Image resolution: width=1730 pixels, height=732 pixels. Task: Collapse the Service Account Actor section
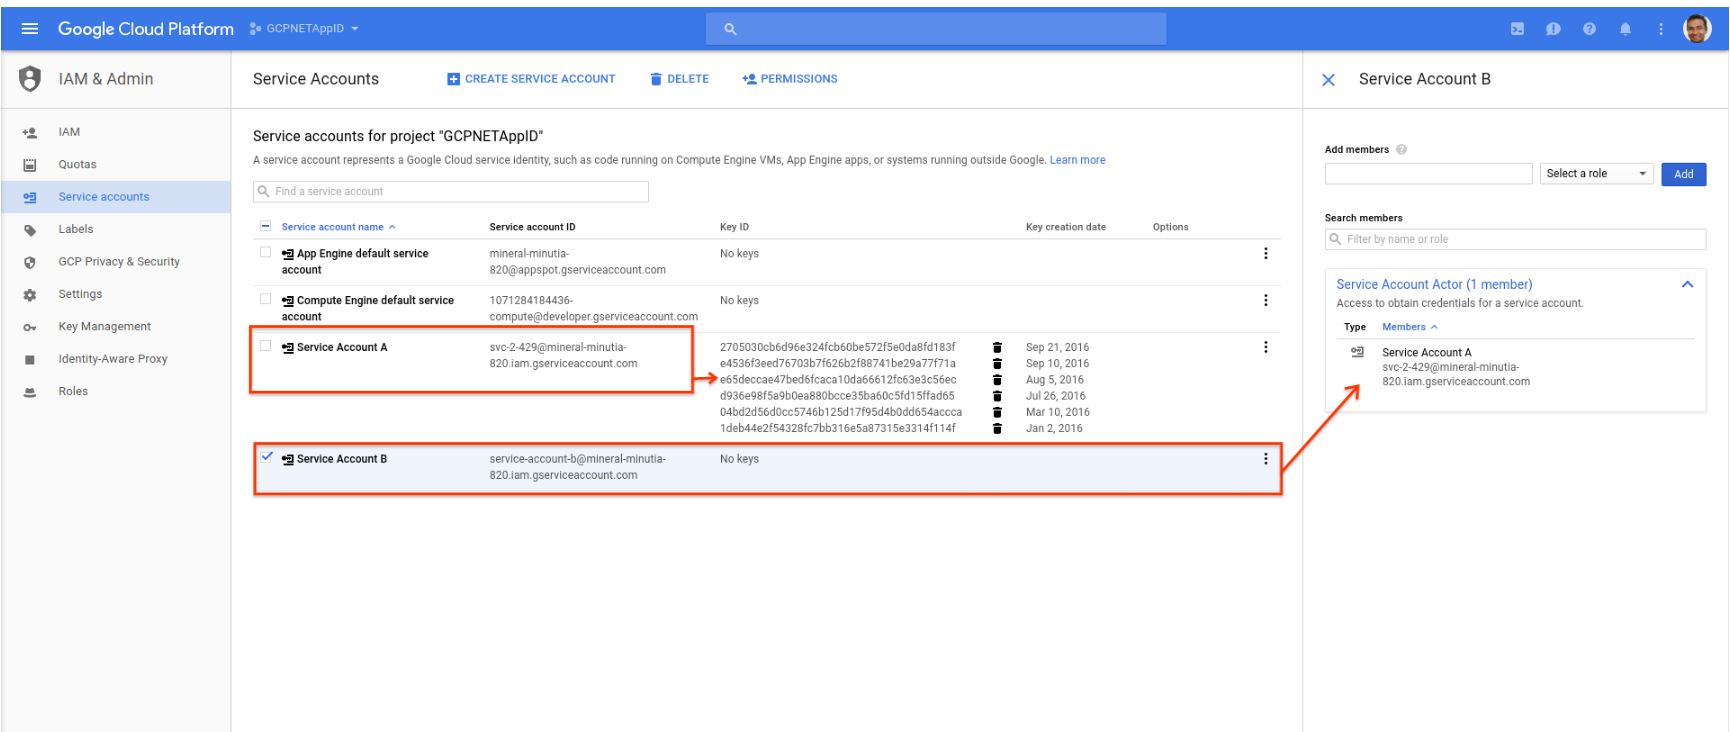pyautogui.click(x=1687, y=285)
